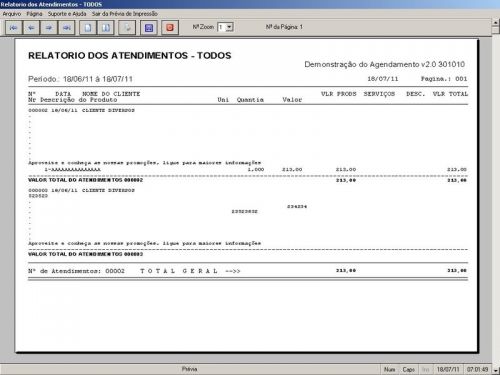Click the vertical scrollbar down arrow
This screenshot has height=375, width=500.
point(496,370)
